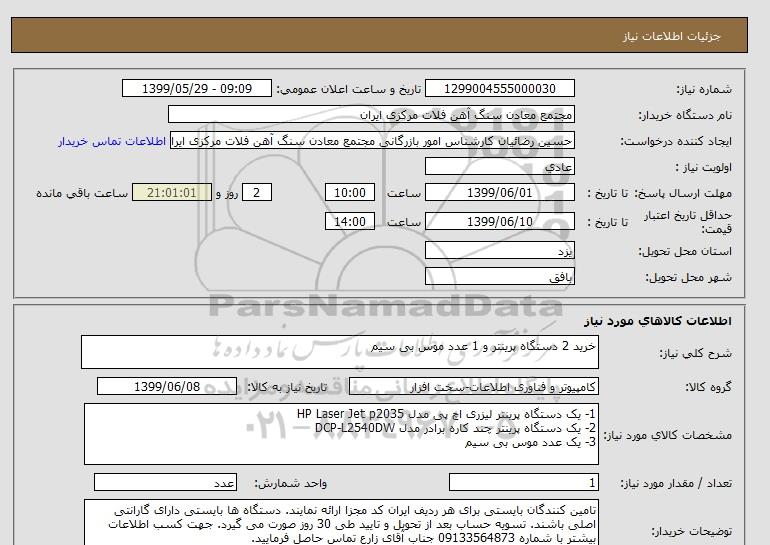Click the buyer notes text area
Image resolution: width=770 pixels, height=545 pixels.
tap(341, 522)
